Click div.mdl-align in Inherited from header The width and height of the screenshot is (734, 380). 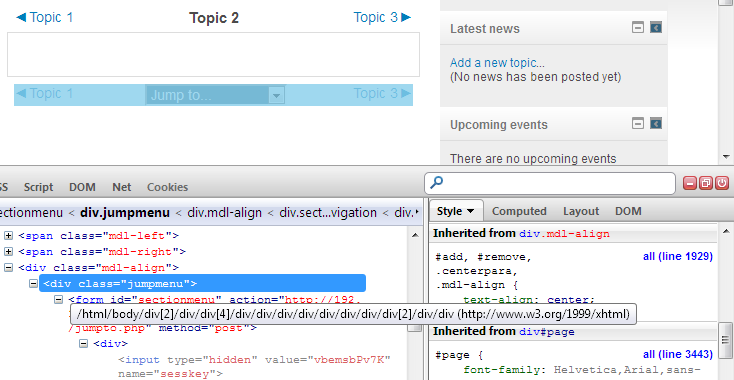tap(564, 234)
